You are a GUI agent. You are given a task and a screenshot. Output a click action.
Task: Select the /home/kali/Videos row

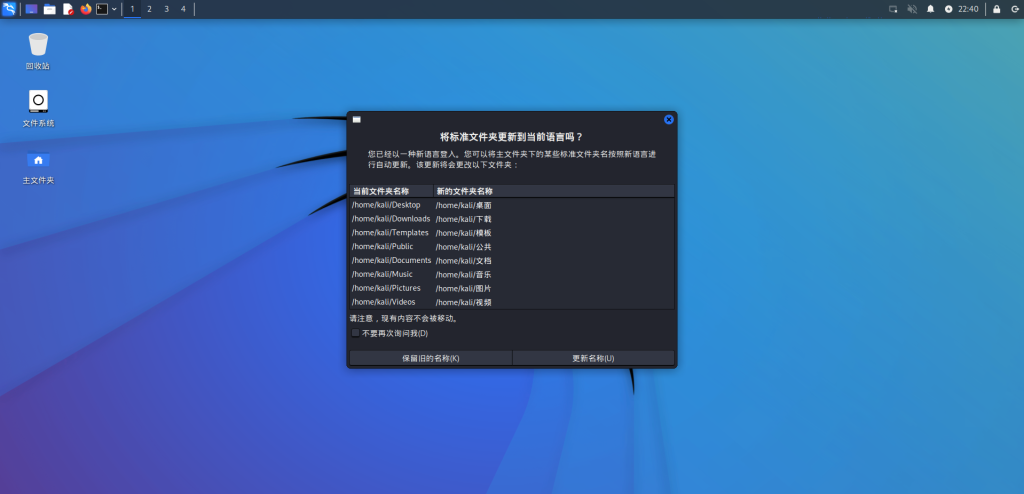click(x=512, y=302)
